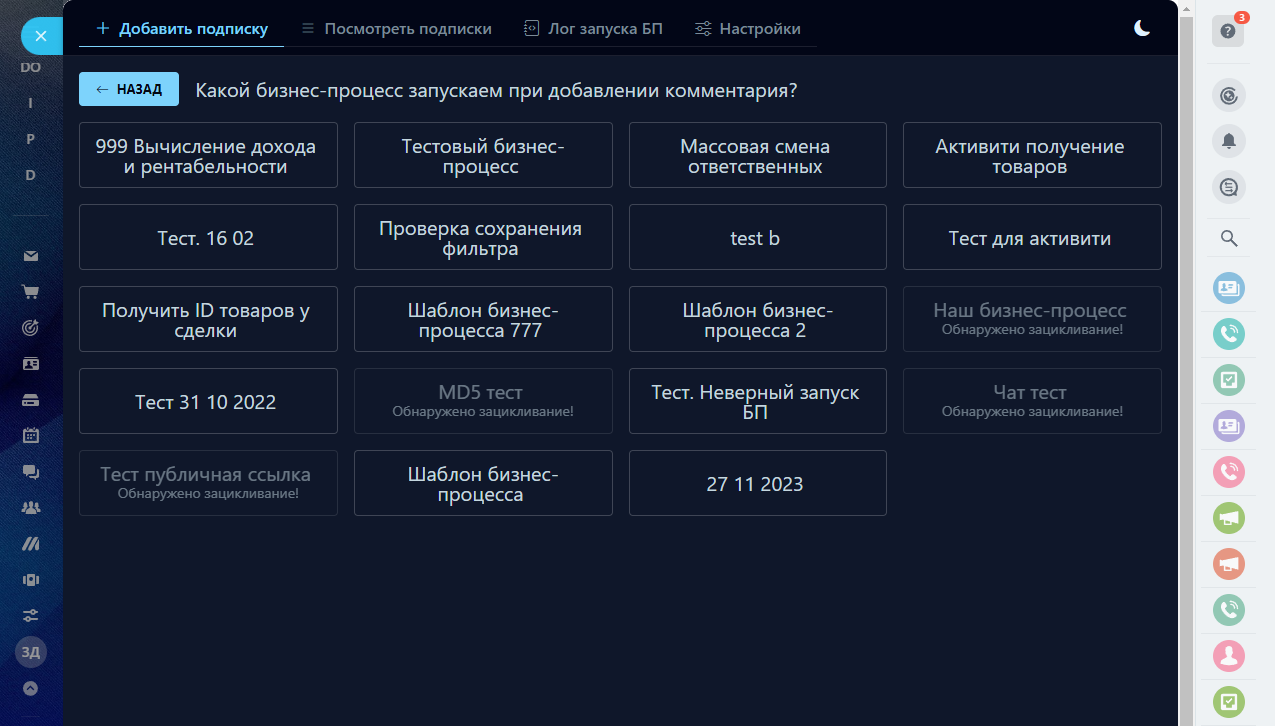Click the ЗД avatar circle in the left sidebar
Viewport: 1275px width, 726px height.
31,652
